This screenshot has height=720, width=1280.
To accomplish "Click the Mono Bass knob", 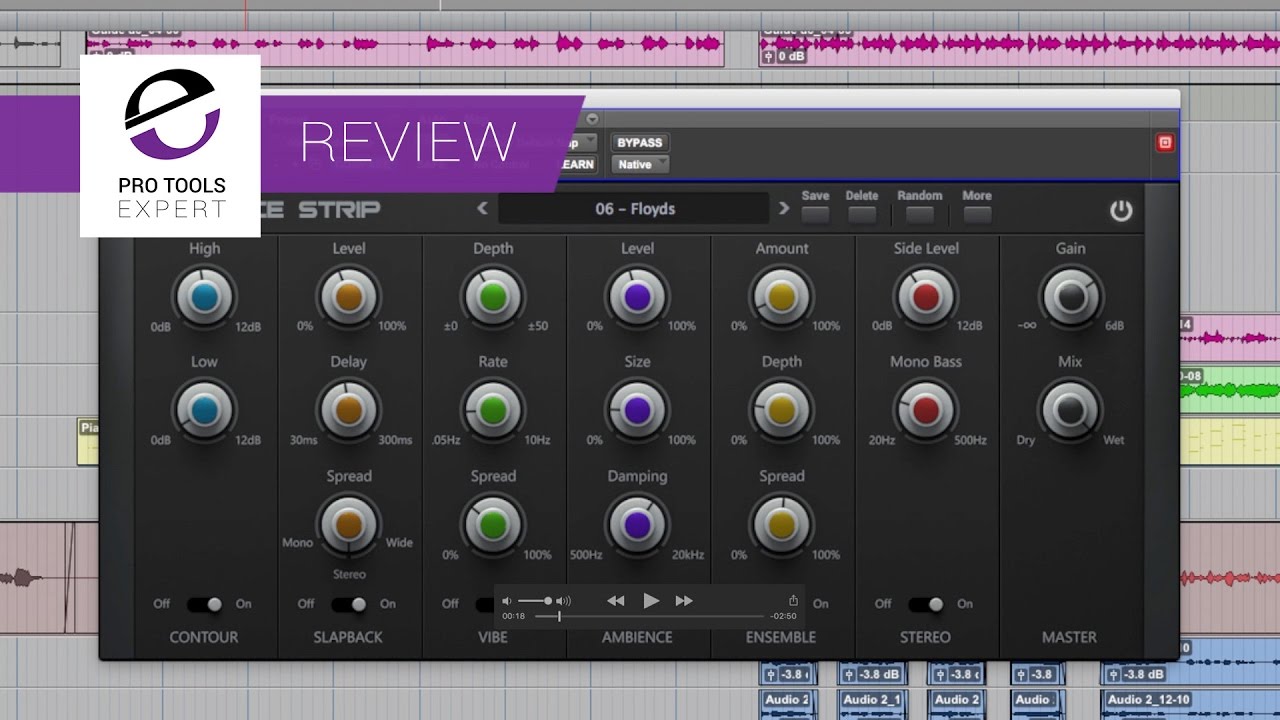I will [925, 410].
